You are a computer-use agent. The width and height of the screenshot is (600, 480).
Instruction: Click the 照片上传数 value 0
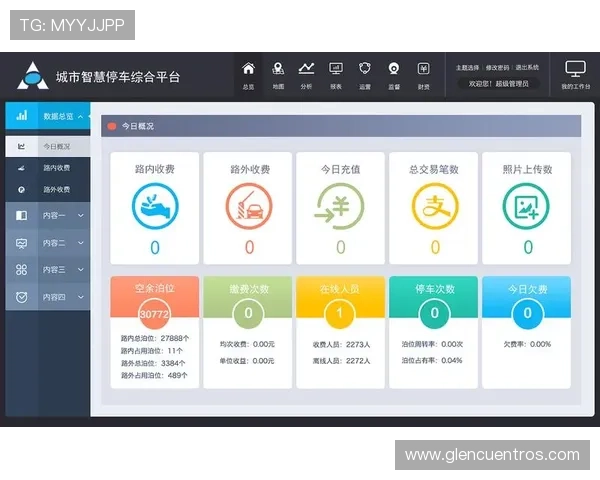tap(528, 247)
